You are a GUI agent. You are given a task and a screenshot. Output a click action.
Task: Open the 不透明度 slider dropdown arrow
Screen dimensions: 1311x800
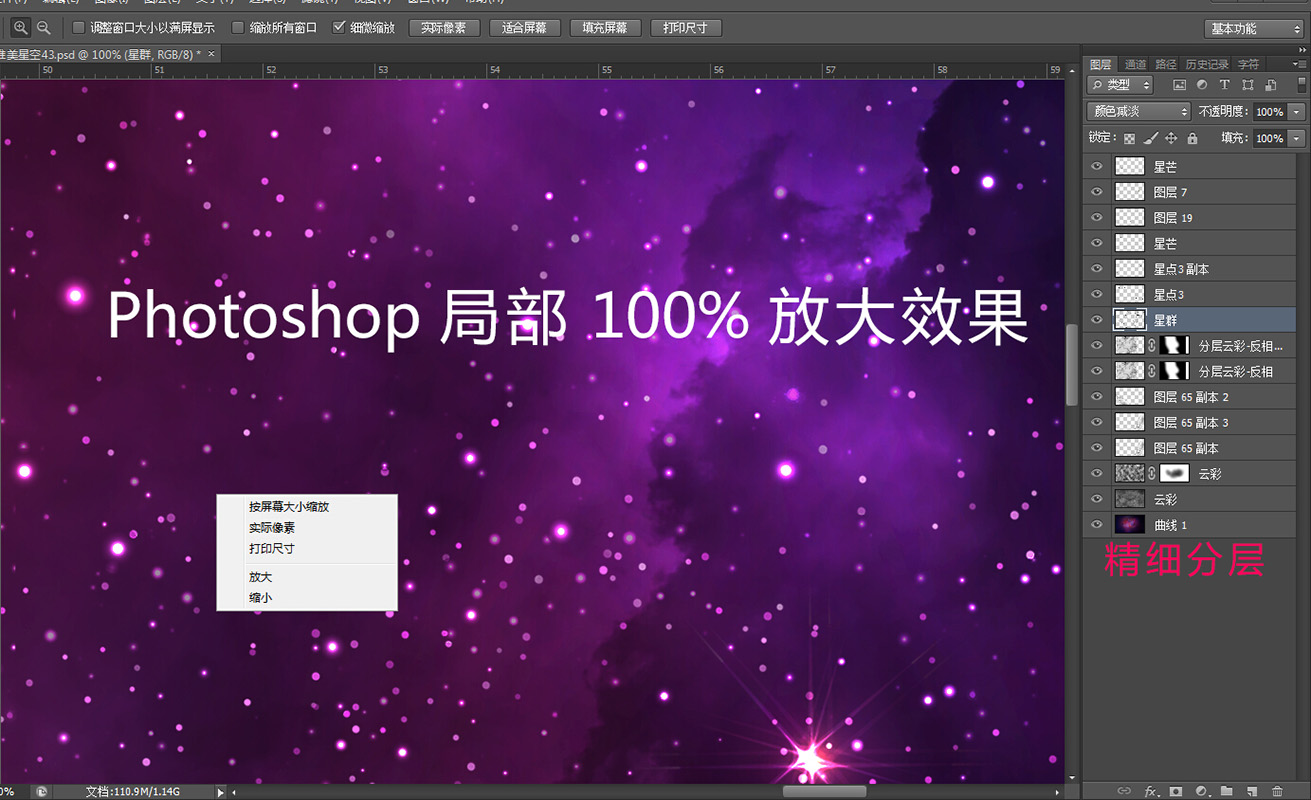pyautogui.click(x=1298, y=112)
